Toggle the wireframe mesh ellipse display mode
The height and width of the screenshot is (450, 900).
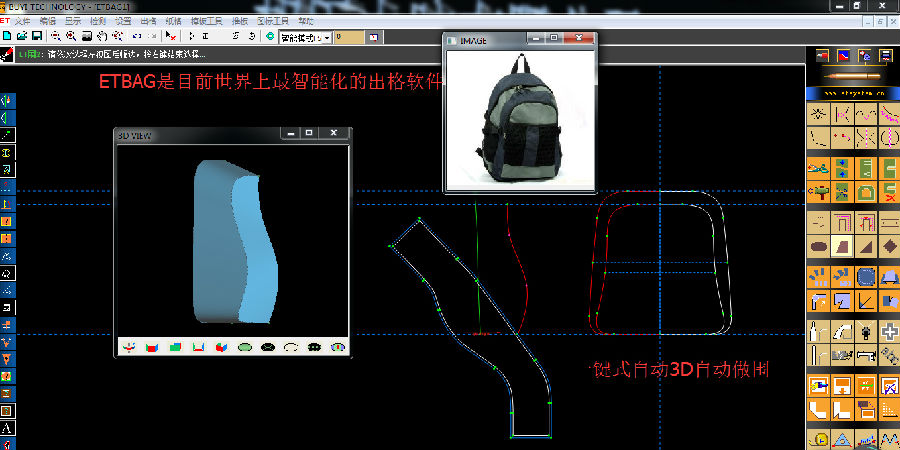tap(268, 347)
